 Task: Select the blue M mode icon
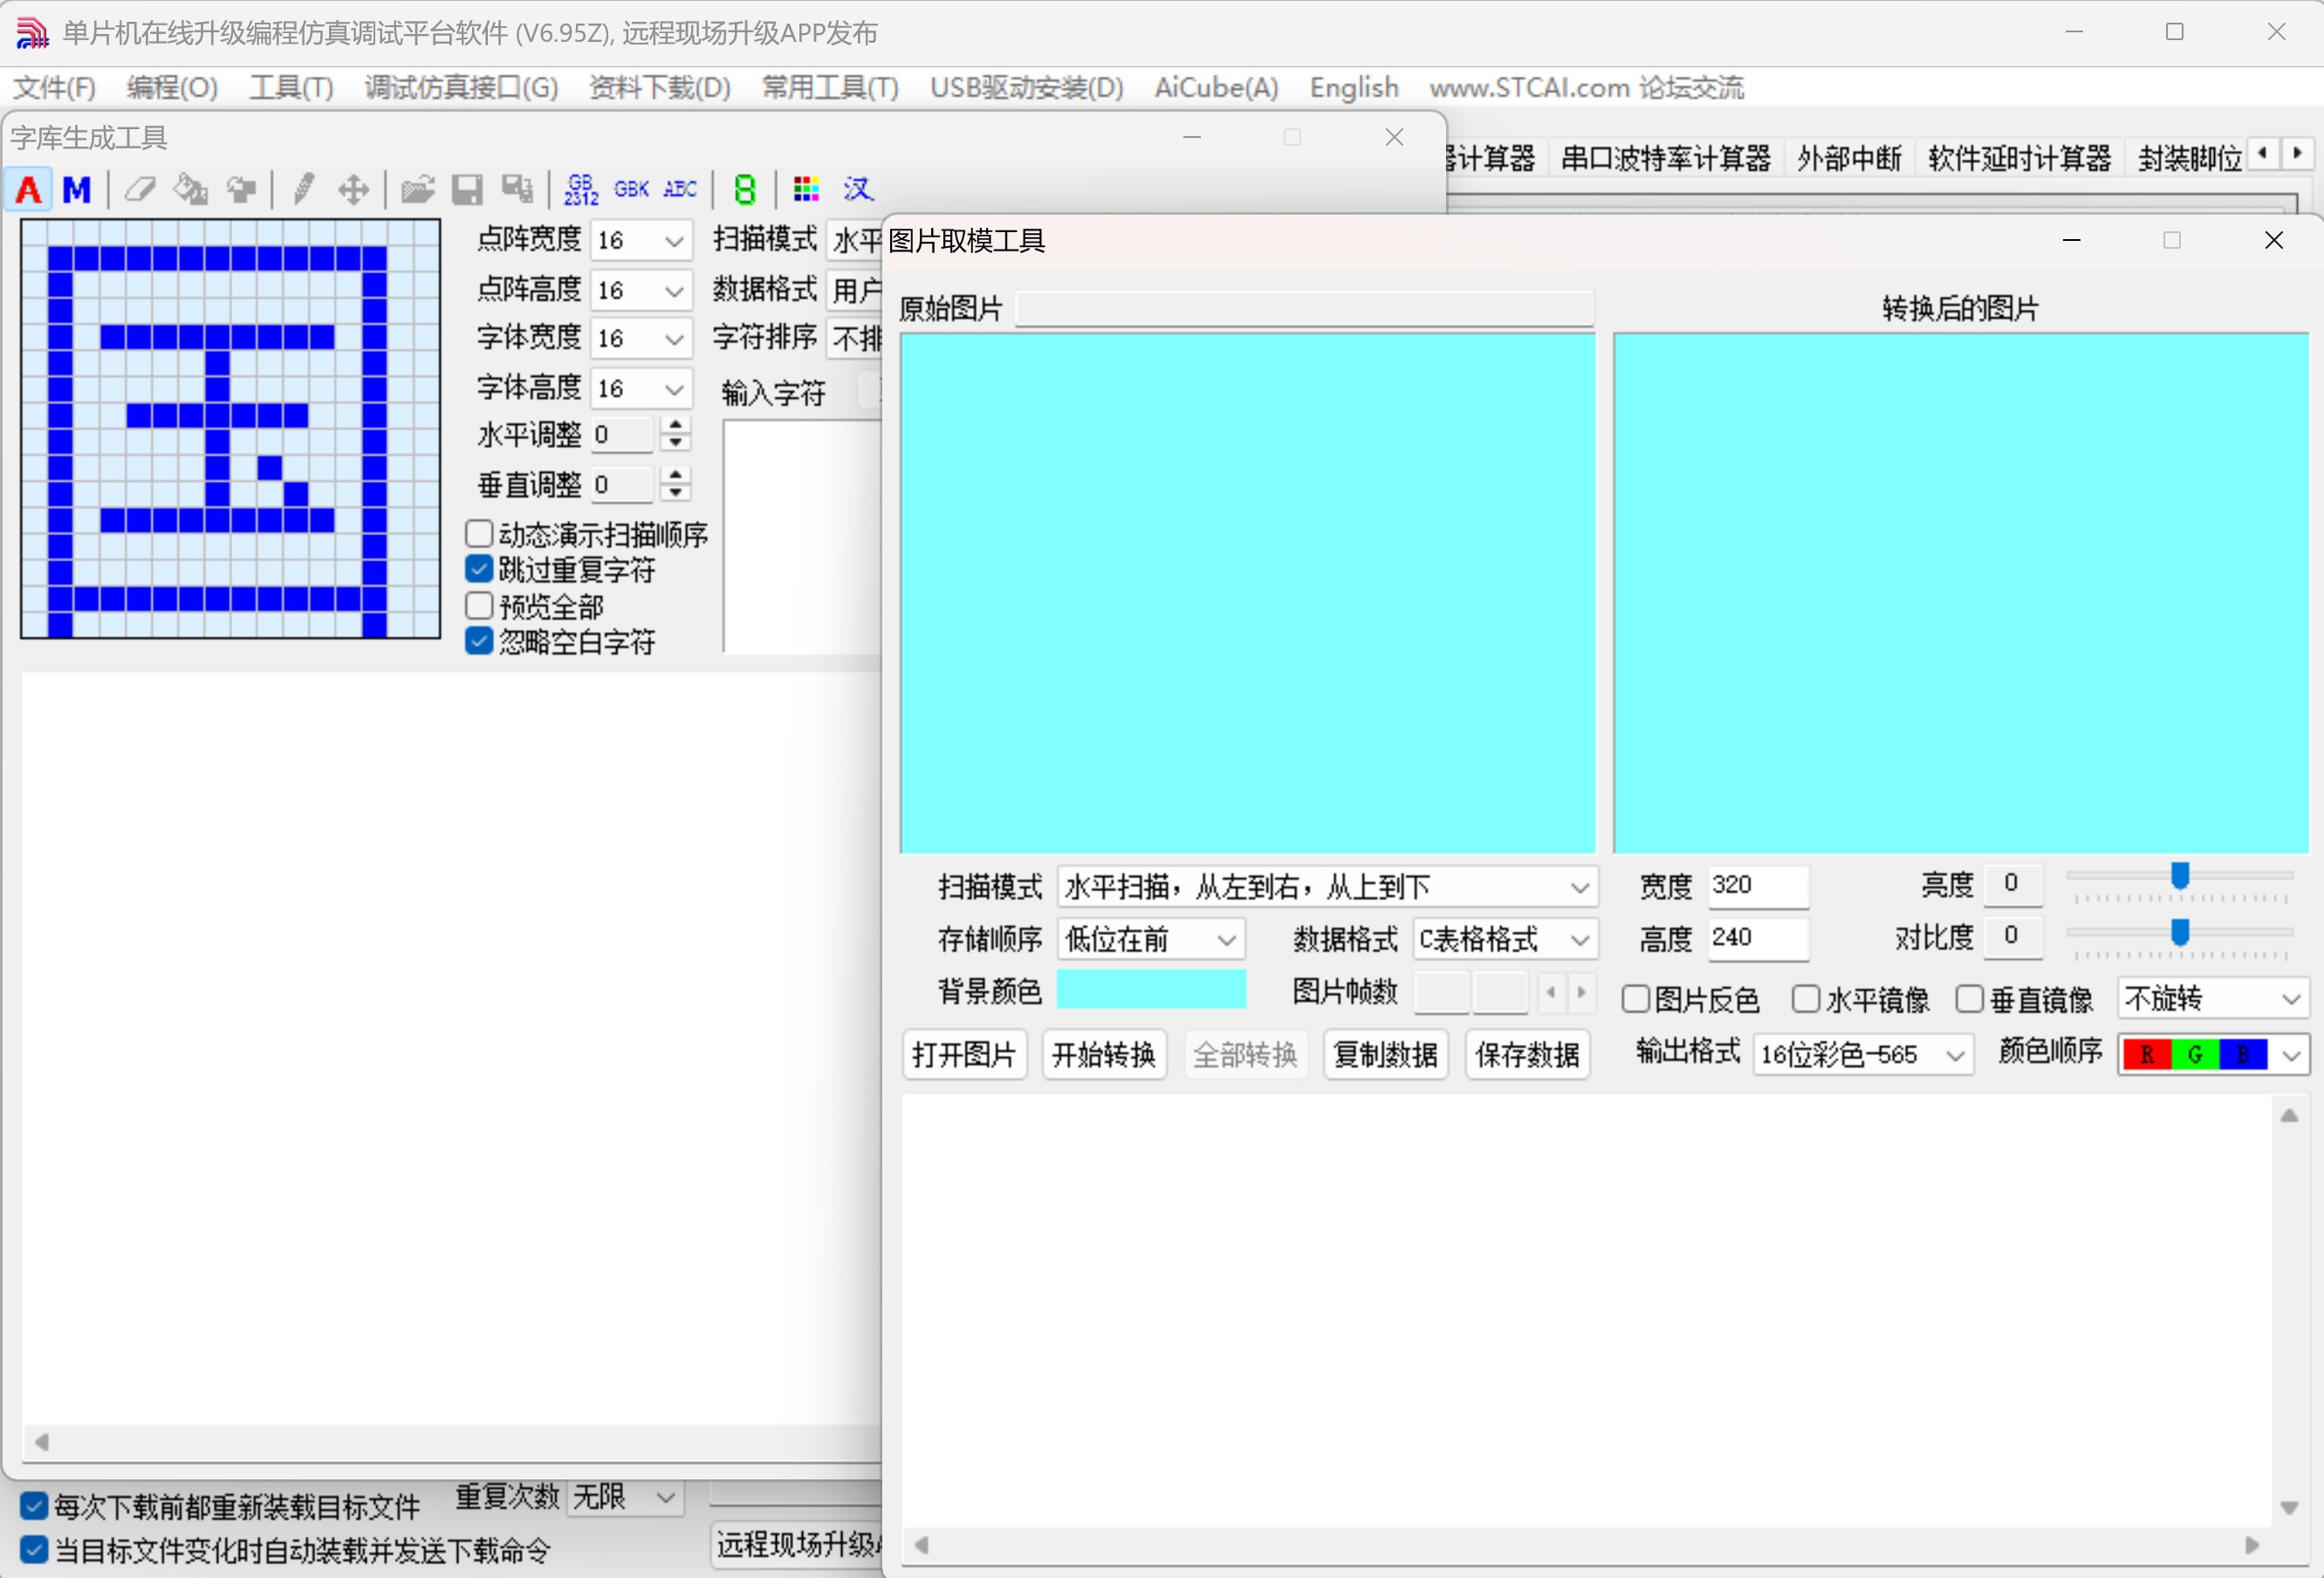[x=76, y=189]
